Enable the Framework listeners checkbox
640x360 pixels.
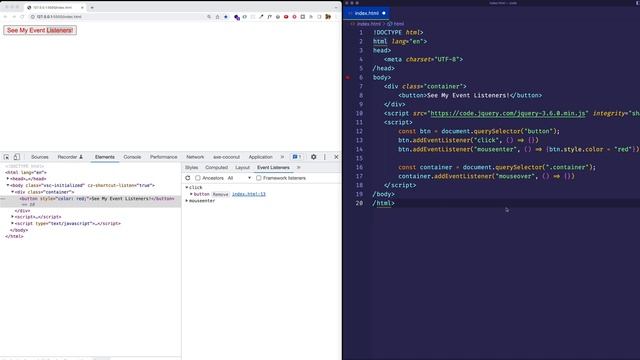coord(259,178)
